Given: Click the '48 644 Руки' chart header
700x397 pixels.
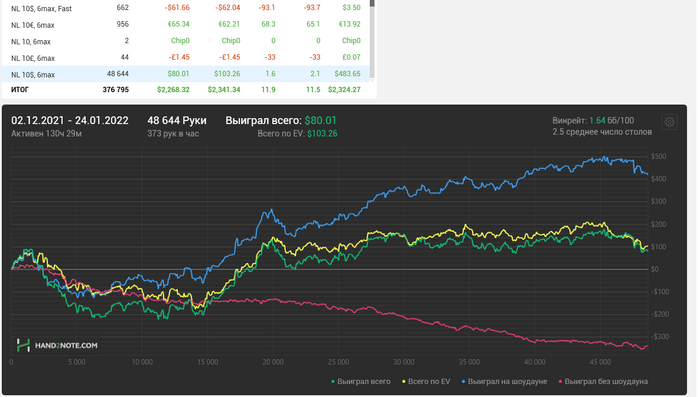Looking at the screenshot, I should pos(177,121).
